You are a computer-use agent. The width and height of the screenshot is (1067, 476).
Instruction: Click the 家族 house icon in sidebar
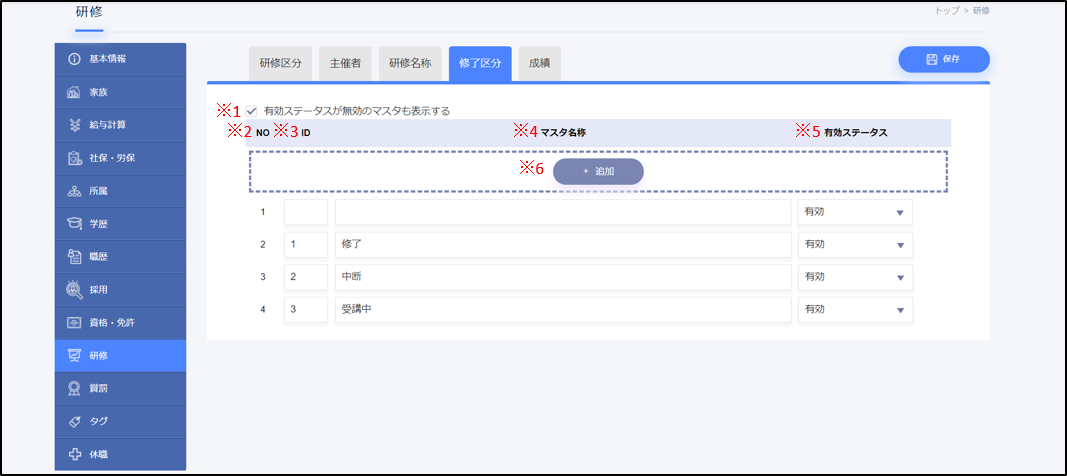click(x=74, y=92)
